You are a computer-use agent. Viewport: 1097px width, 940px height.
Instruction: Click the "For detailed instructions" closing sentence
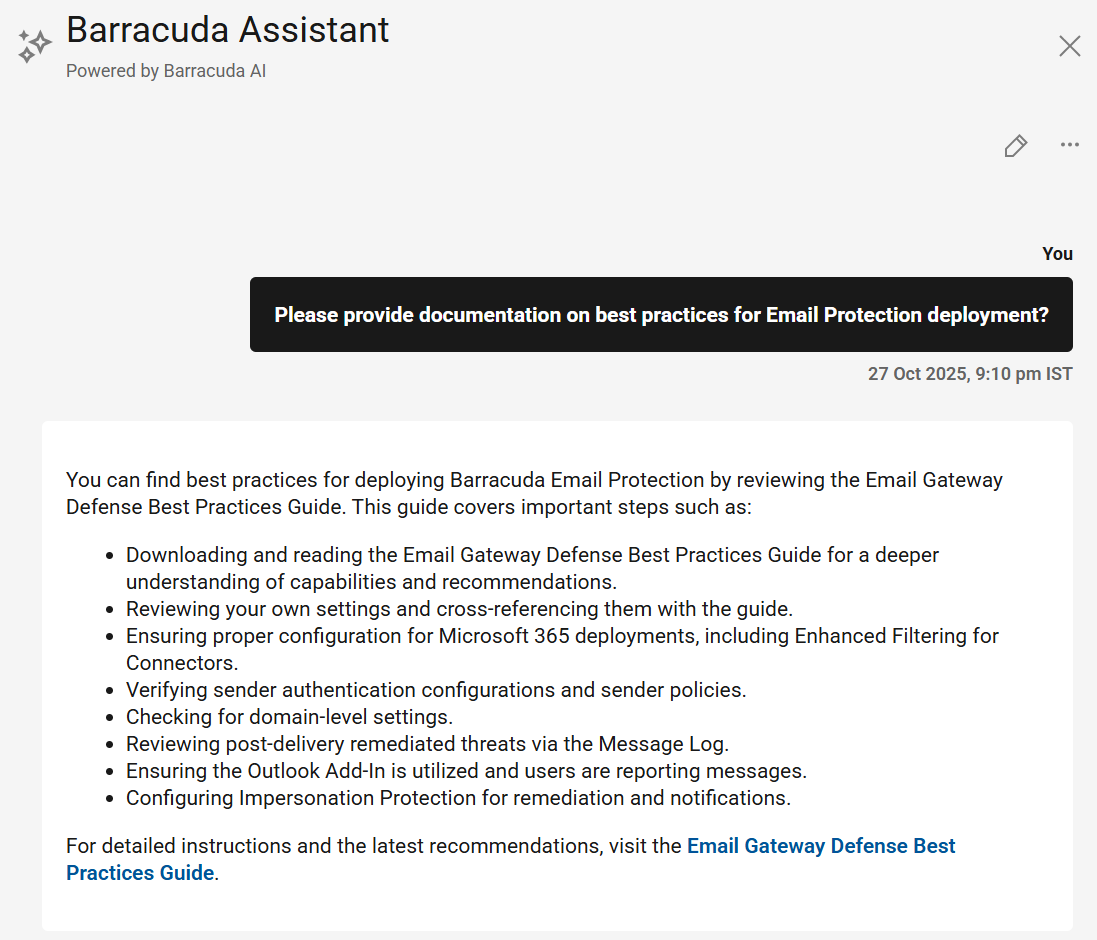375,846
